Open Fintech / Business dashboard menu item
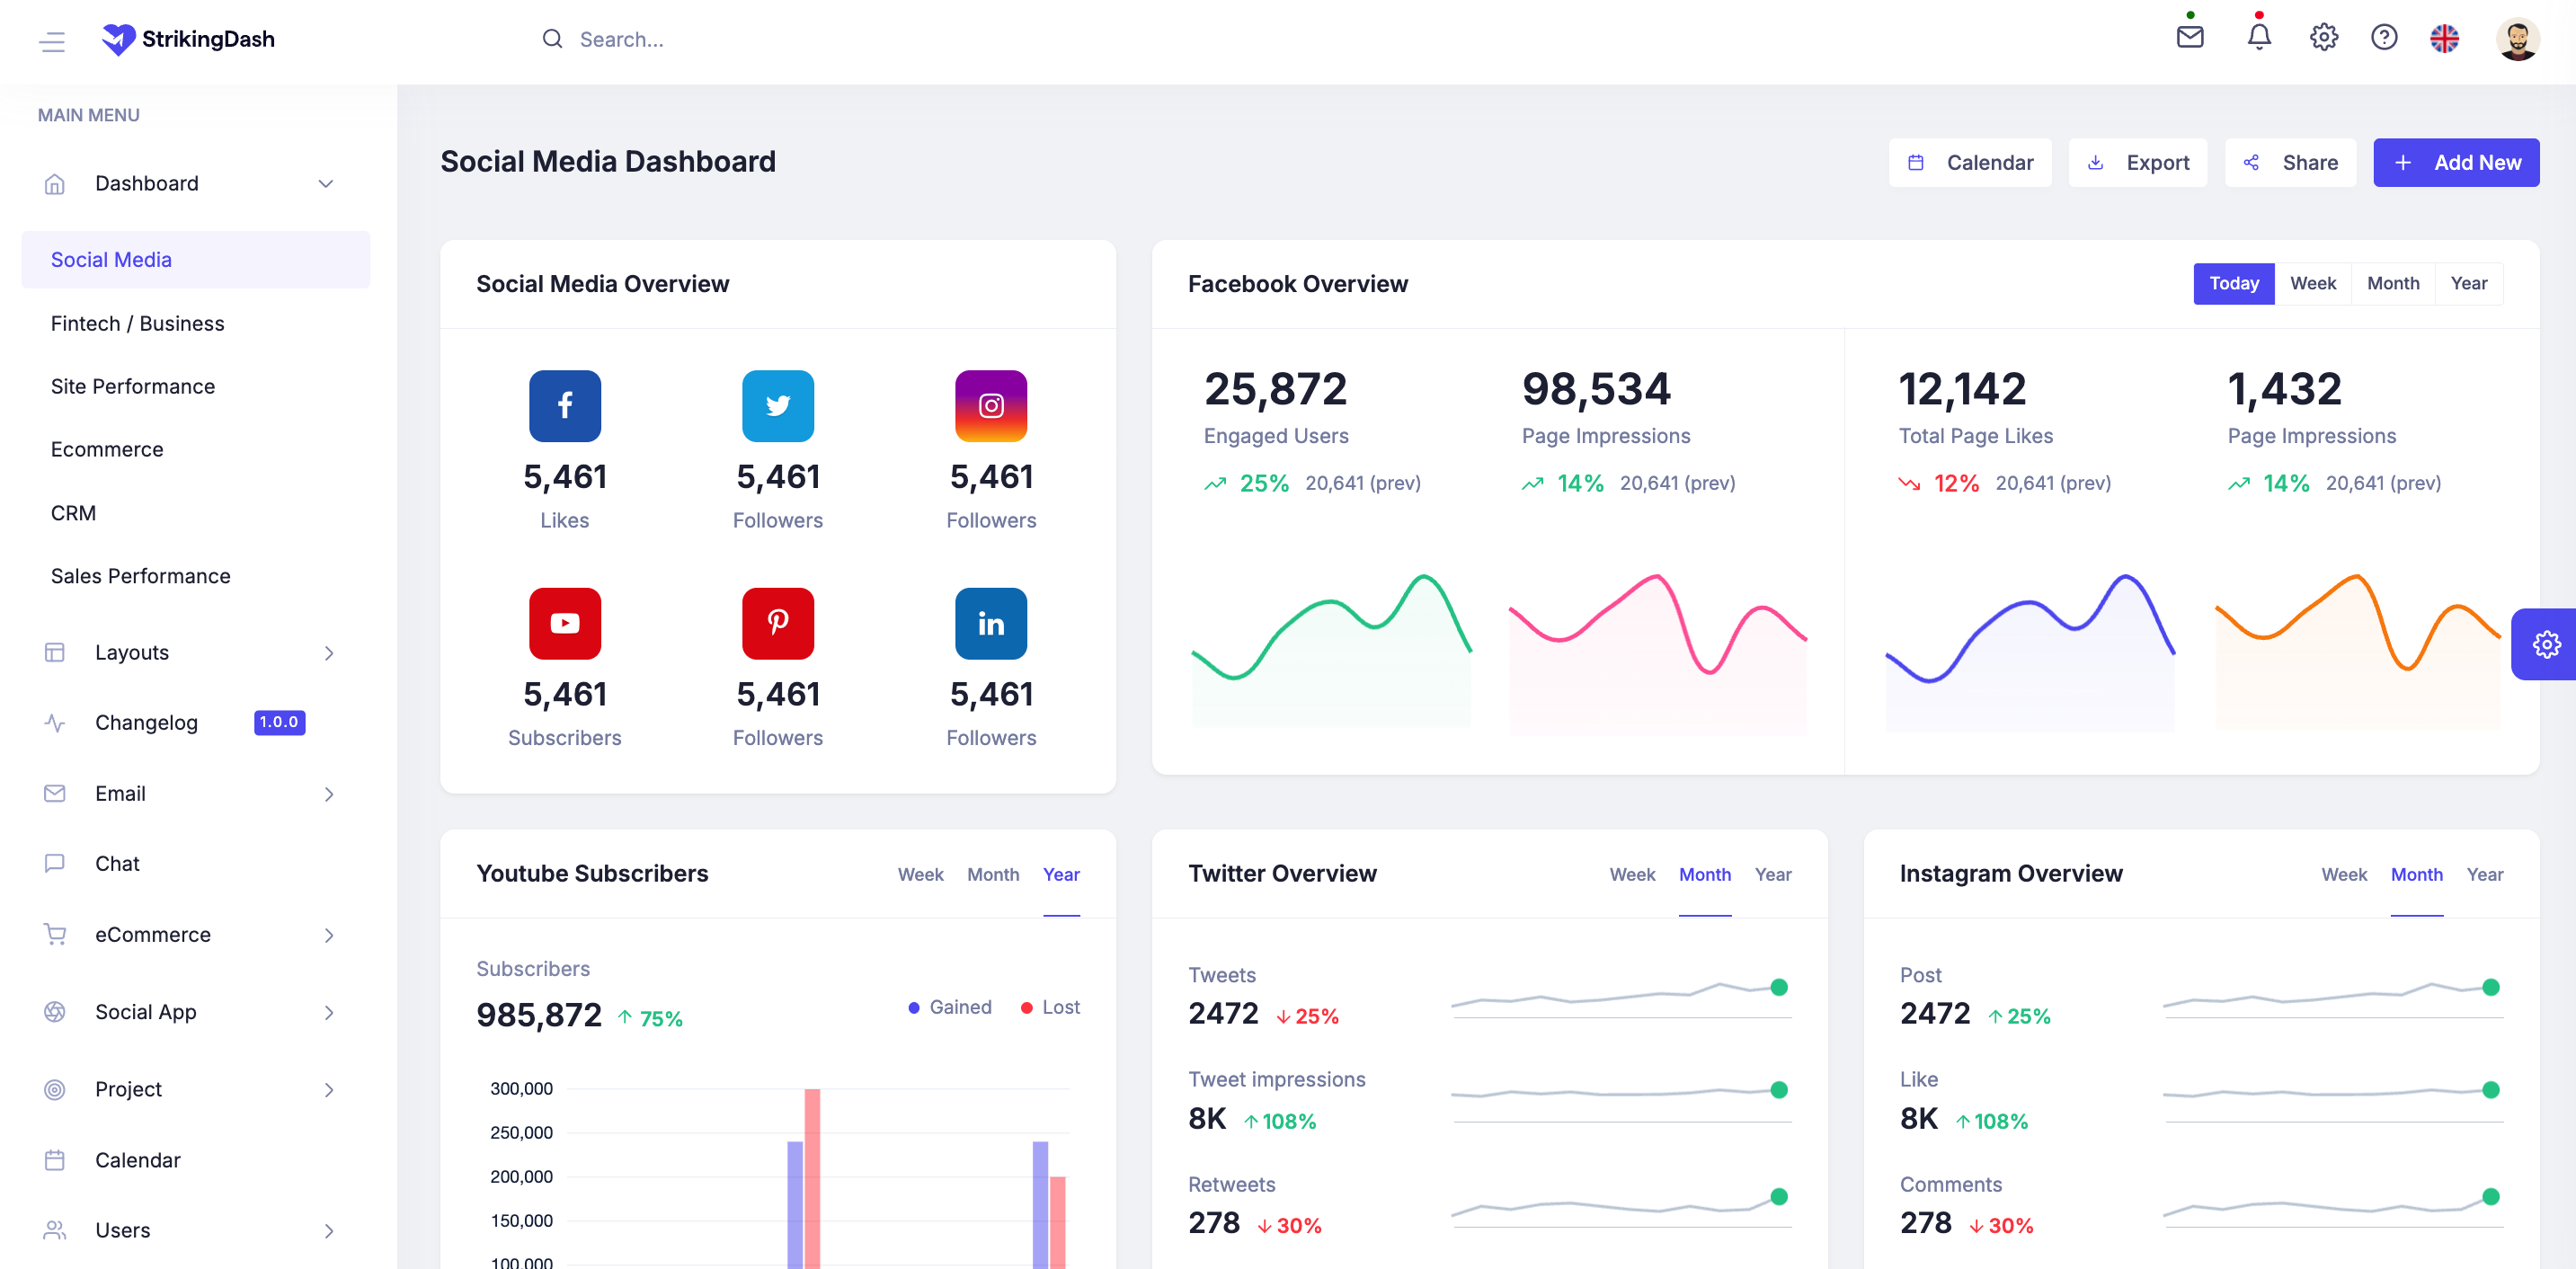This screenshot has height=1269, width=2576. point(138,323)
